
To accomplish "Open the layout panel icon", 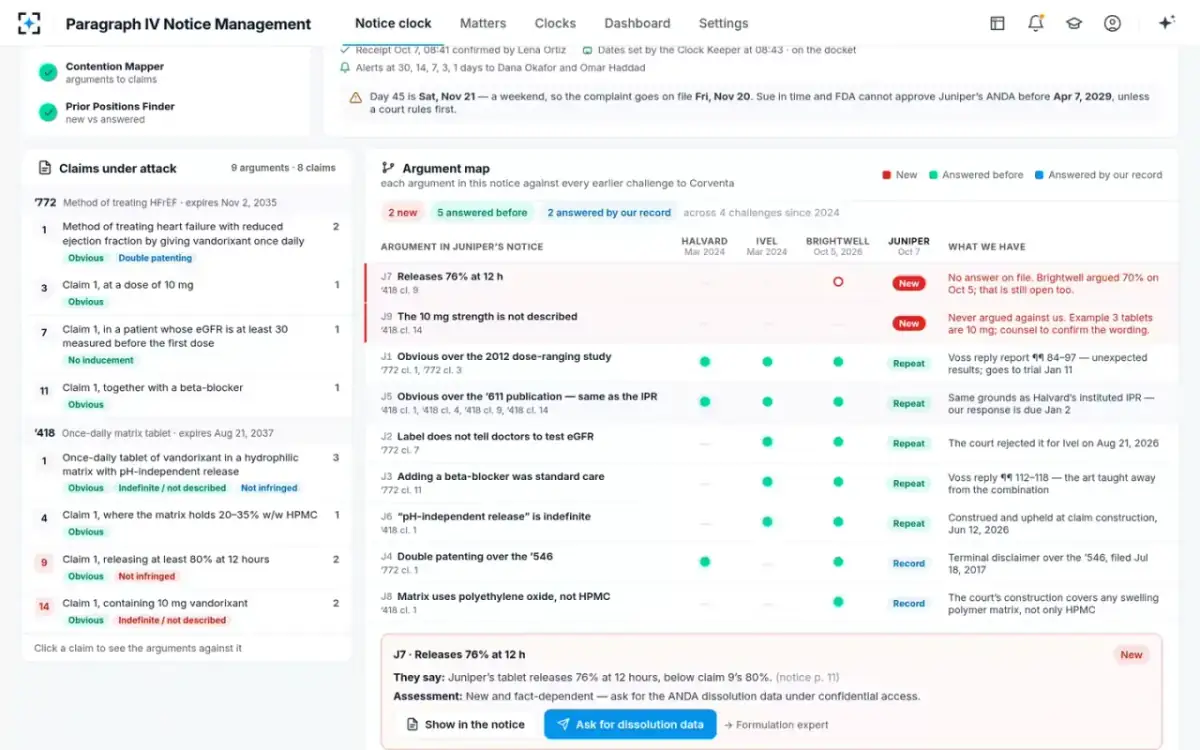I will (997, 23).
